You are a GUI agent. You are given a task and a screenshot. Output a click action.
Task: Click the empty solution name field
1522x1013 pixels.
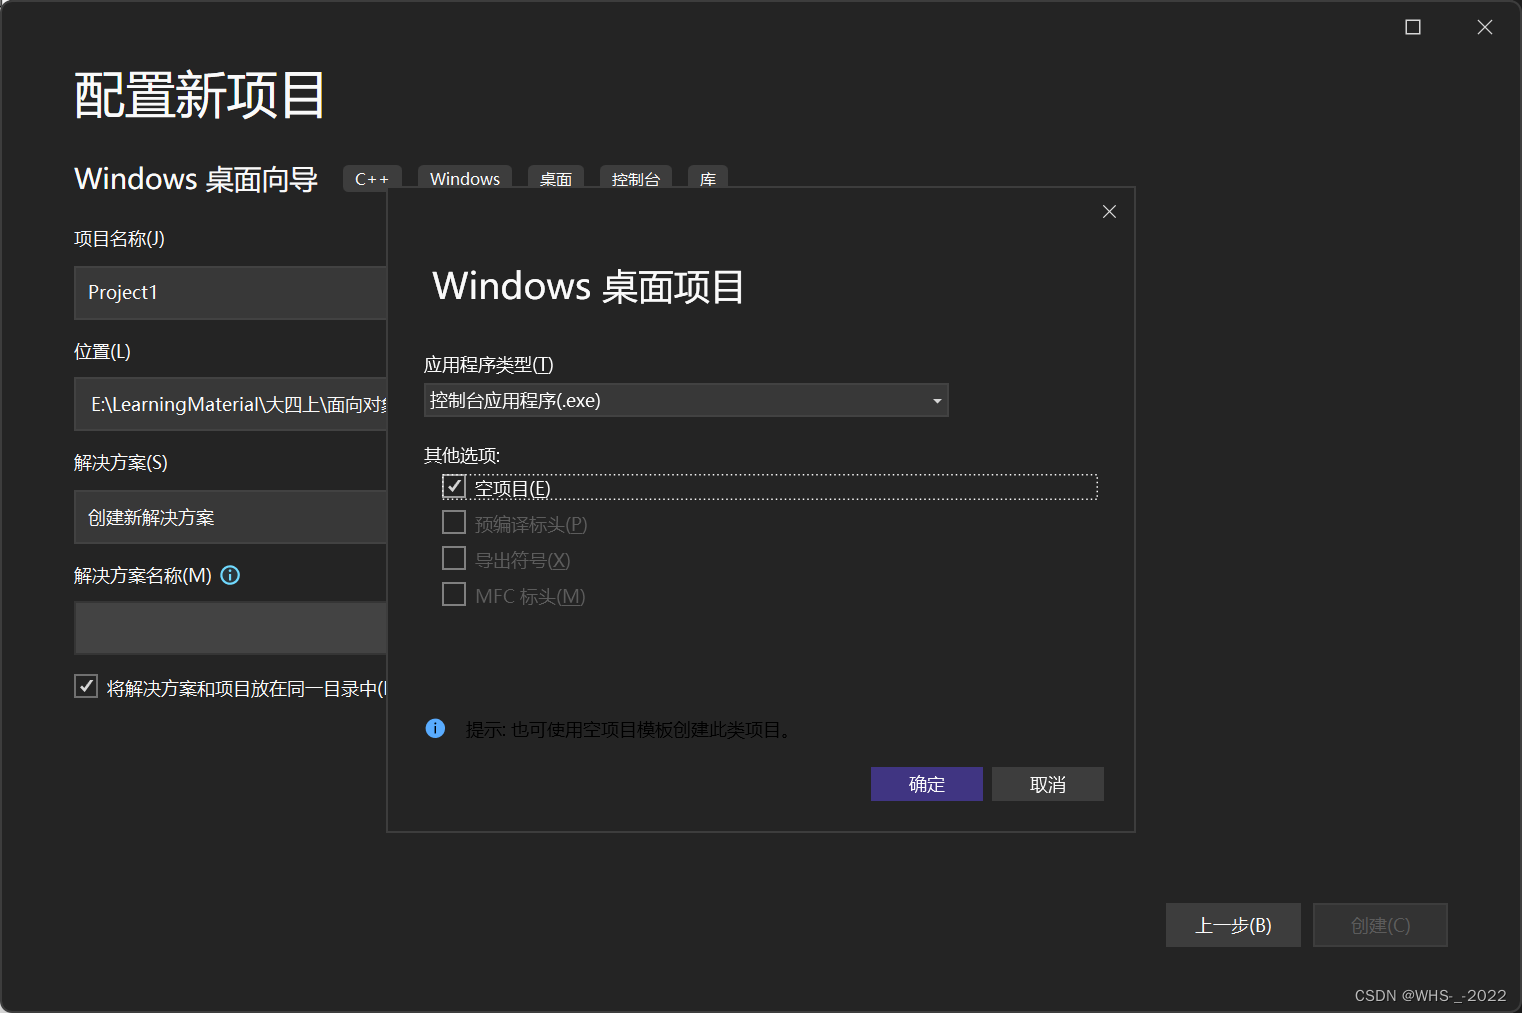(x=230, y=628)
